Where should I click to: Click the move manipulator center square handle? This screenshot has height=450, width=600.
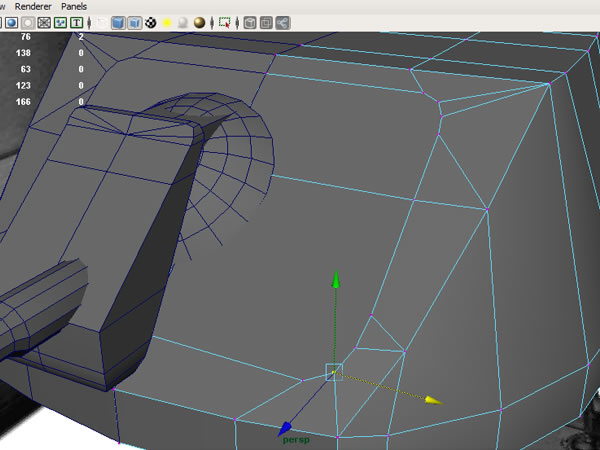(x=334, y=372)
